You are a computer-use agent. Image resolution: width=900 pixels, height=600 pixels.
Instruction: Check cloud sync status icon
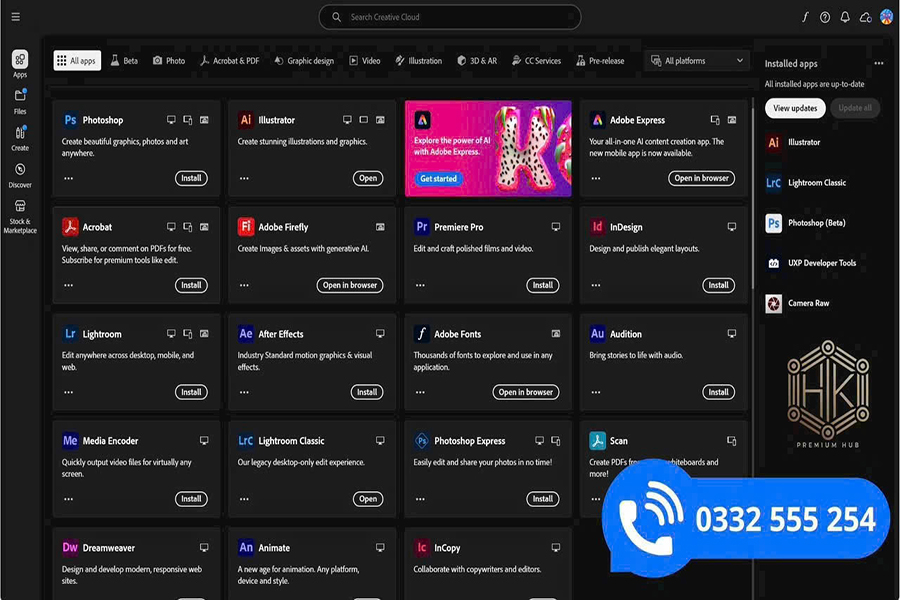(x=865, y=17)
